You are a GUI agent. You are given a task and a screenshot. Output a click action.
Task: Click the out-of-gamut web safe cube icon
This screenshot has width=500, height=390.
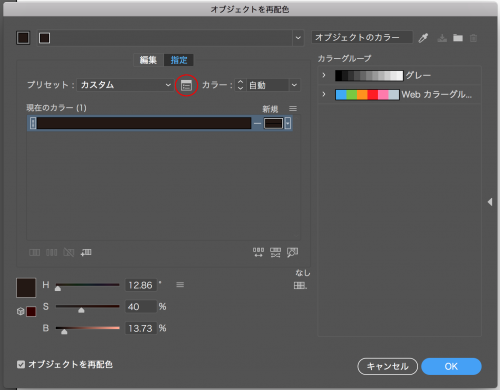point(20,311)
